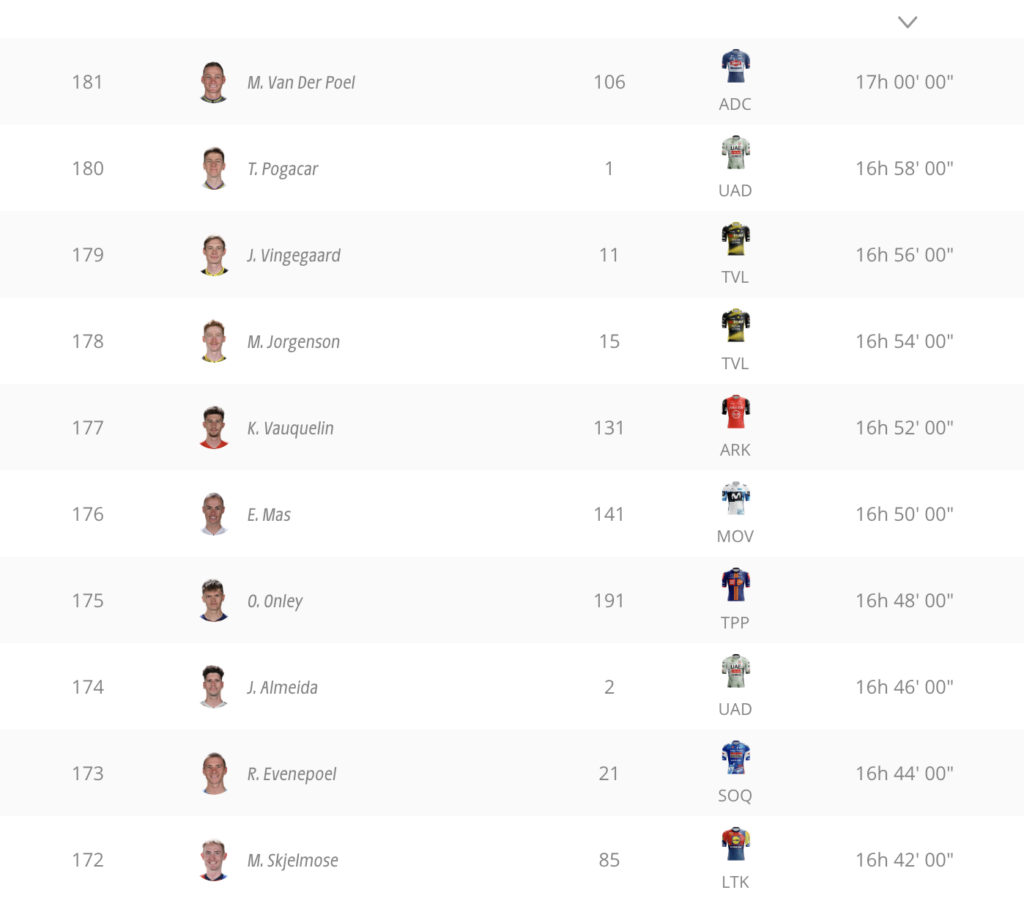Image resolution: width=1024 pixels, height=901 pixels.
Task: Click J. Almeida's portrait photo
Action: [x=214, y=687]
